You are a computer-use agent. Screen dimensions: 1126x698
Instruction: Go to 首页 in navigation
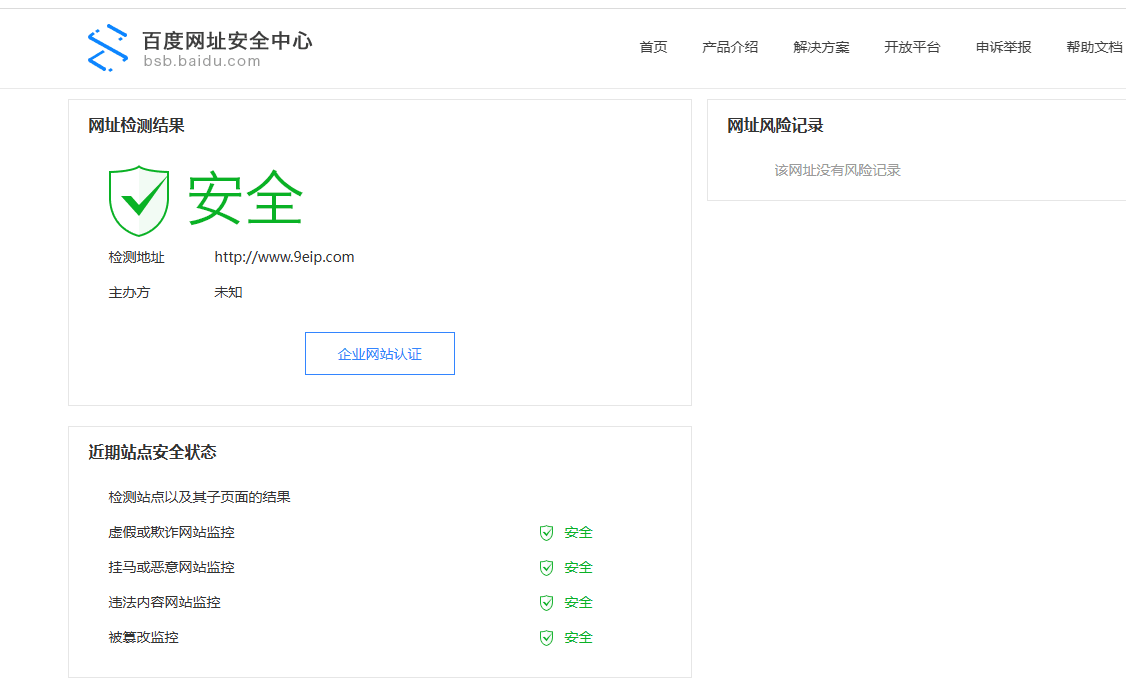(653, 47)
